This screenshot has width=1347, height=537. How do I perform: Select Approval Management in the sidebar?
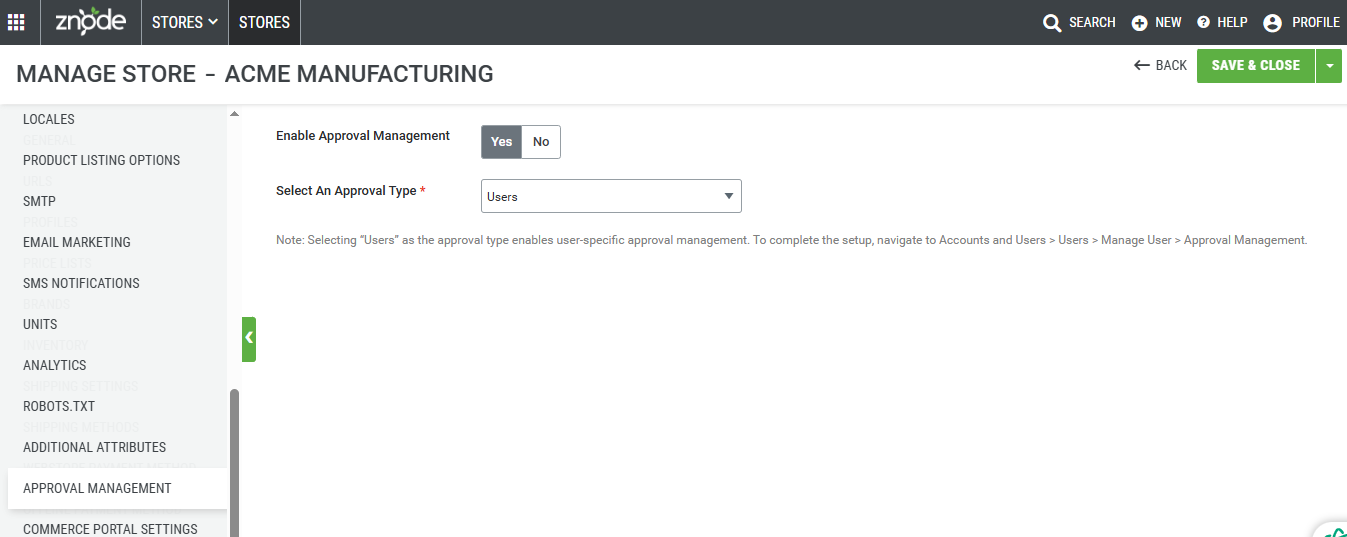[117, 488]
